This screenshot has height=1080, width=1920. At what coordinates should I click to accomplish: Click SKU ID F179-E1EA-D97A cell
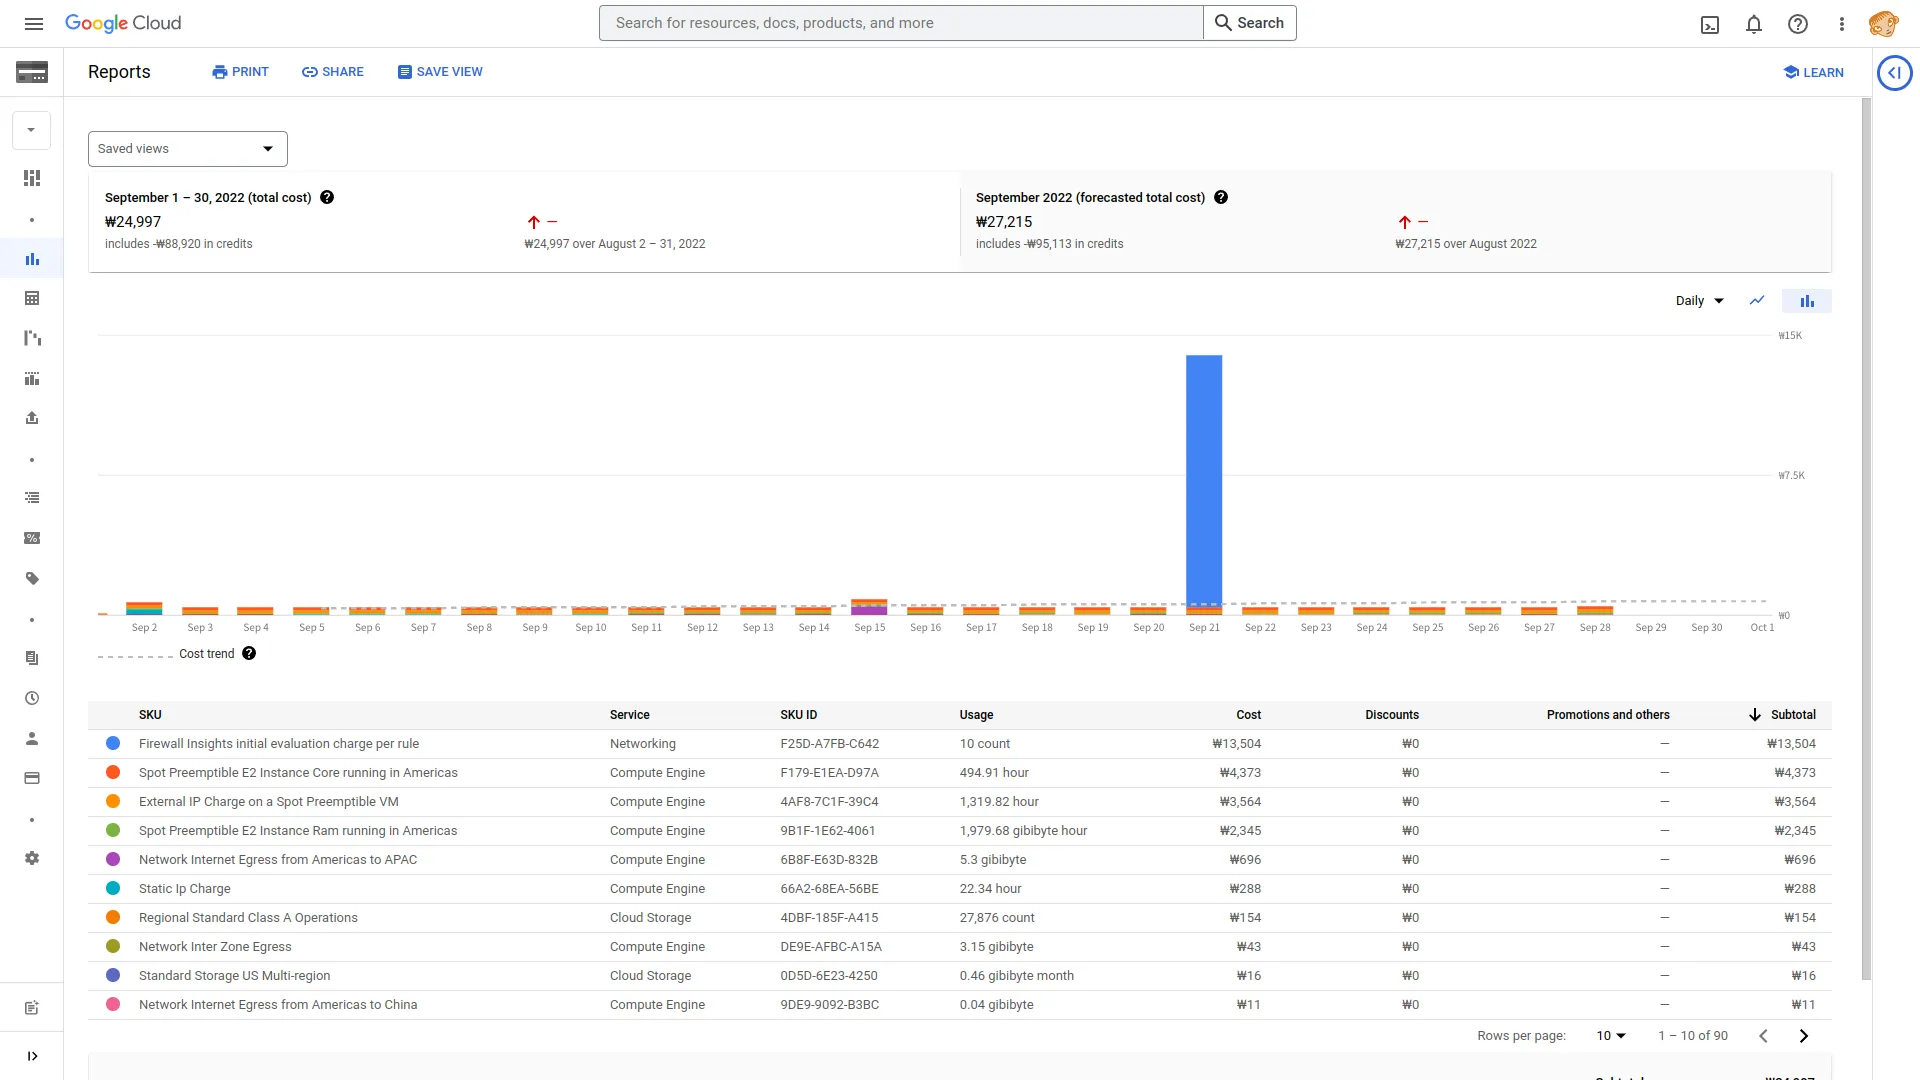pyautogui.click(x=830, y=773)
